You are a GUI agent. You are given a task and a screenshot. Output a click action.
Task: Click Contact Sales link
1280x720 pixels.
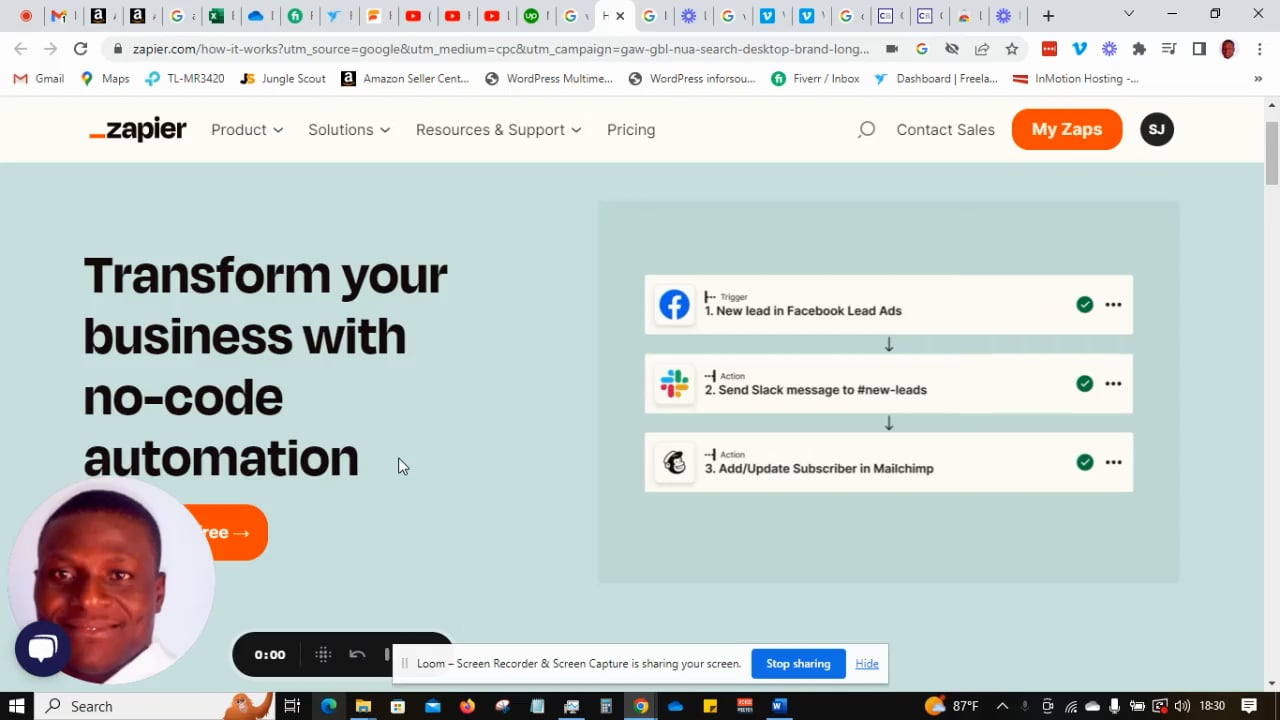(x=945, y=130)
